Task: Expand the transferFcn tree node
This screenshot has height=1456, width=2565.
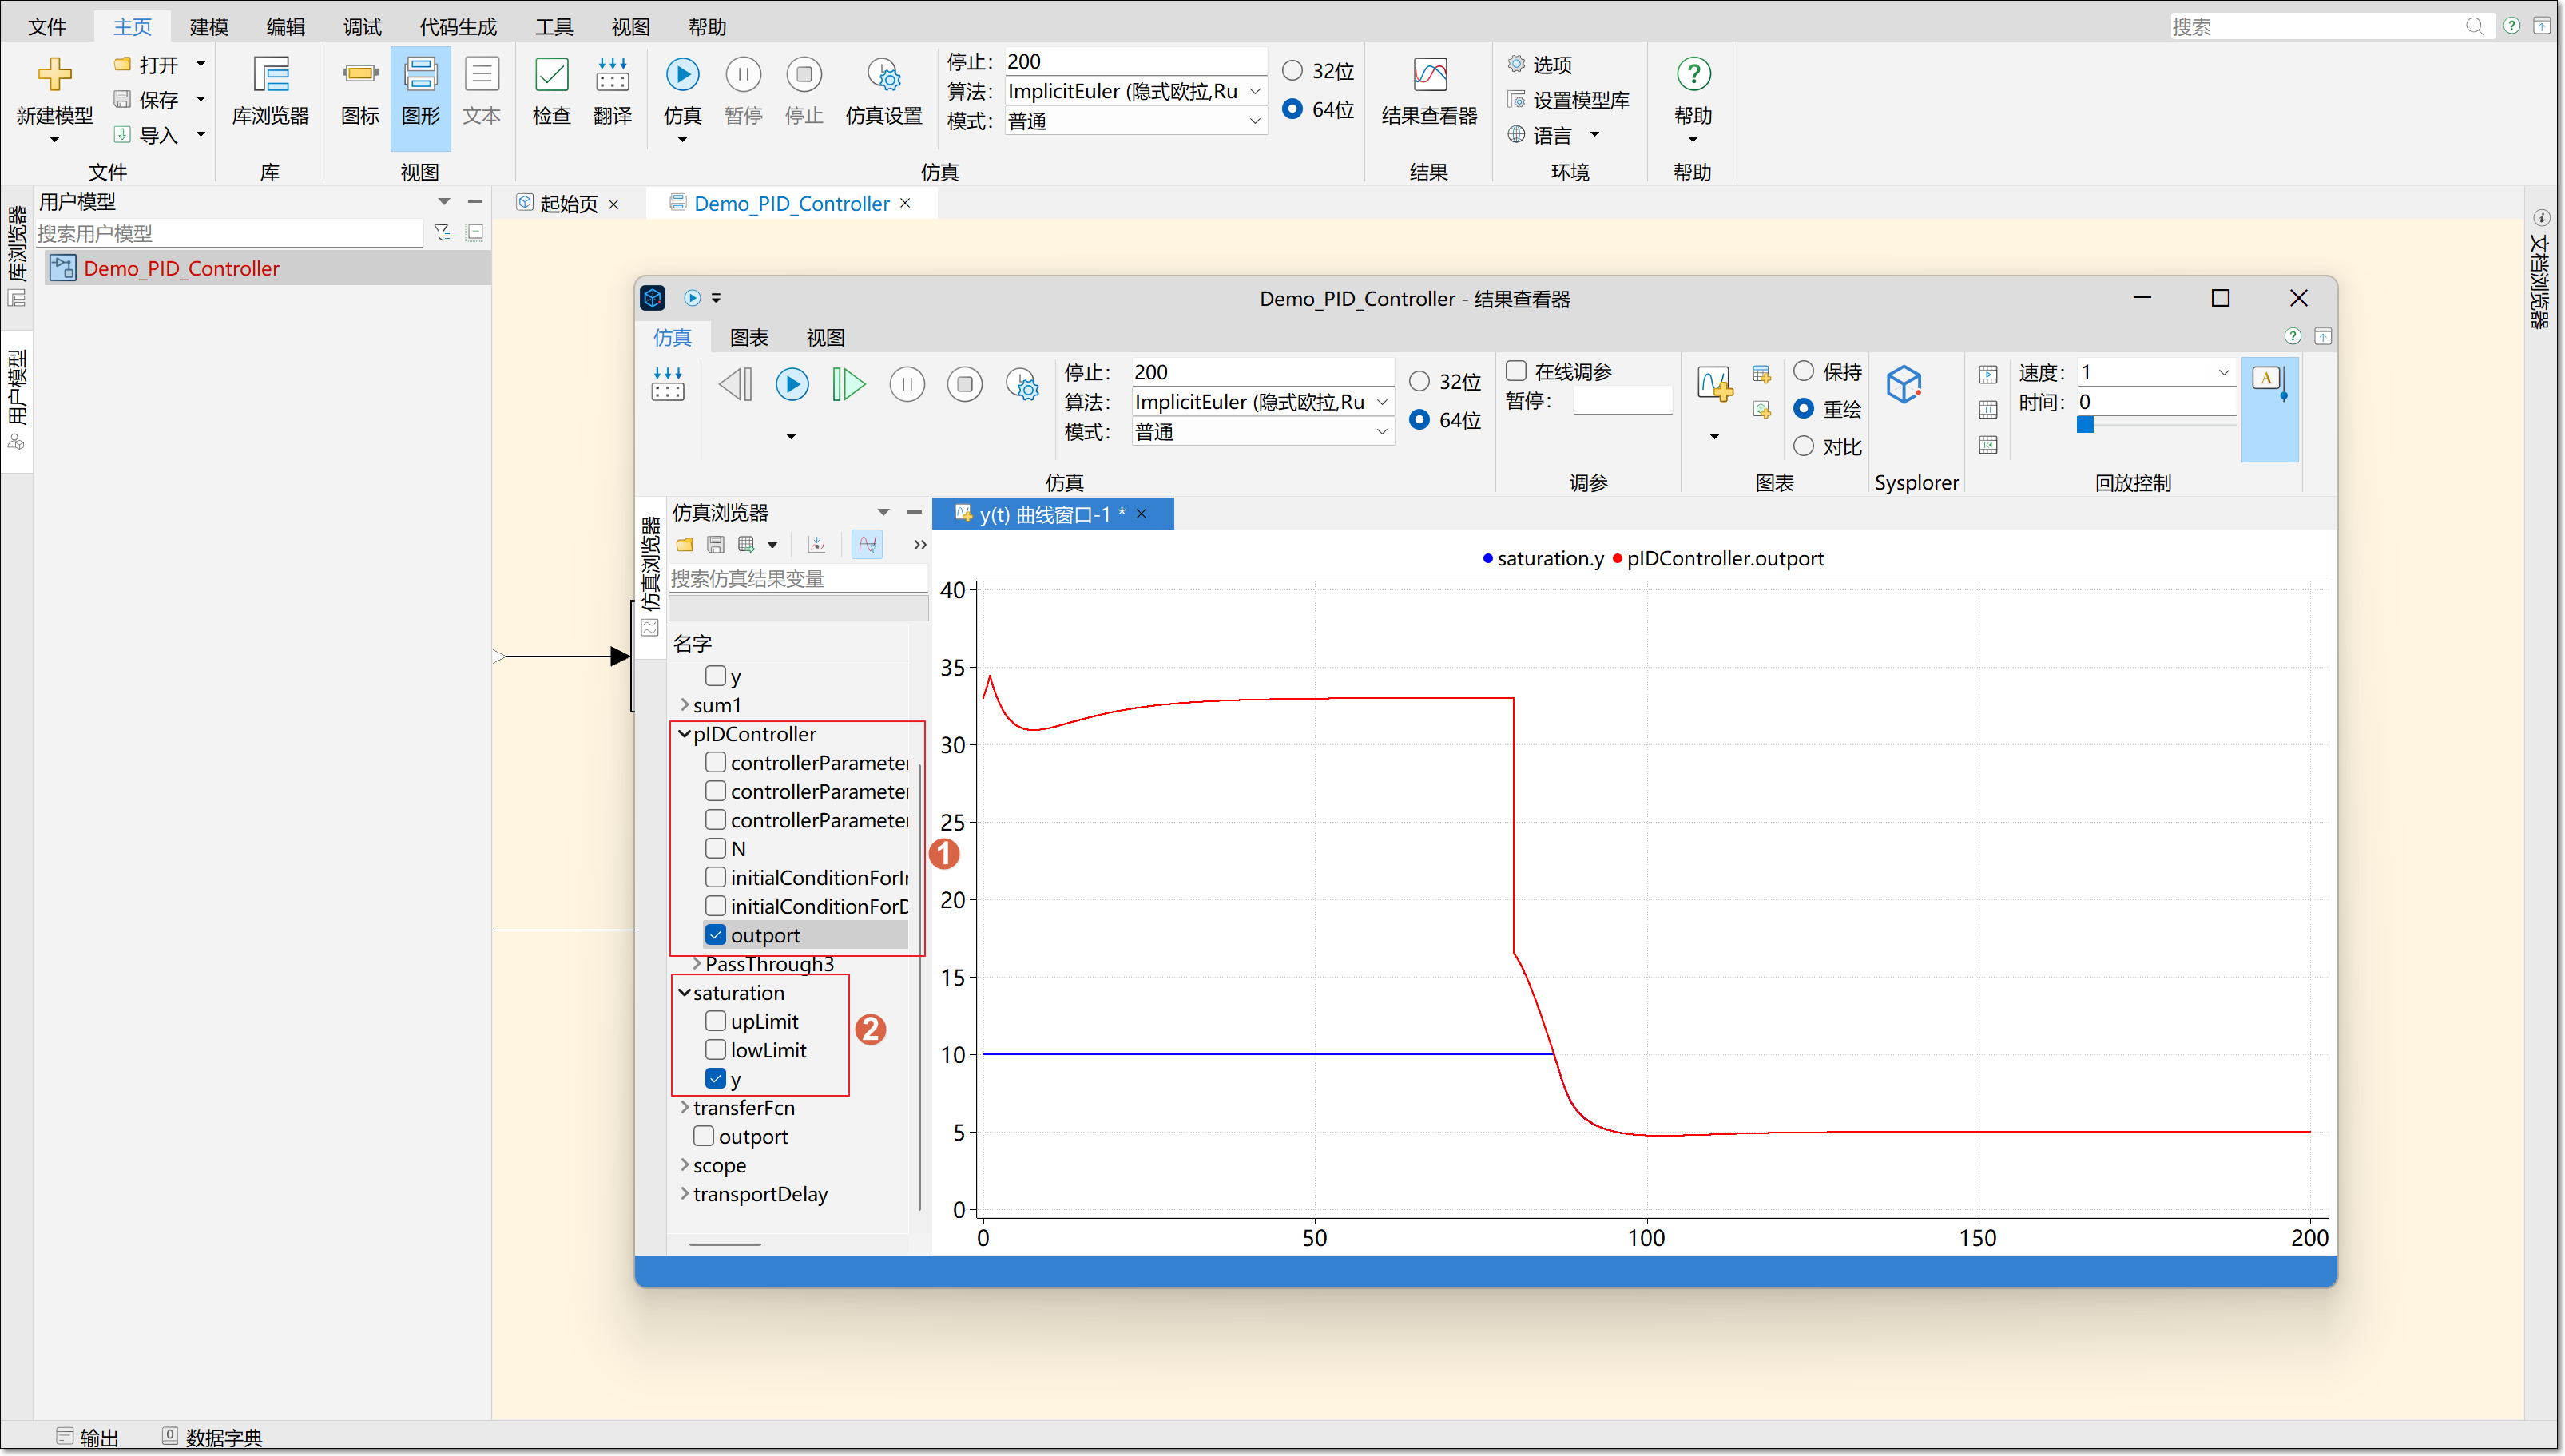Action: click(x=685, y=1107)
